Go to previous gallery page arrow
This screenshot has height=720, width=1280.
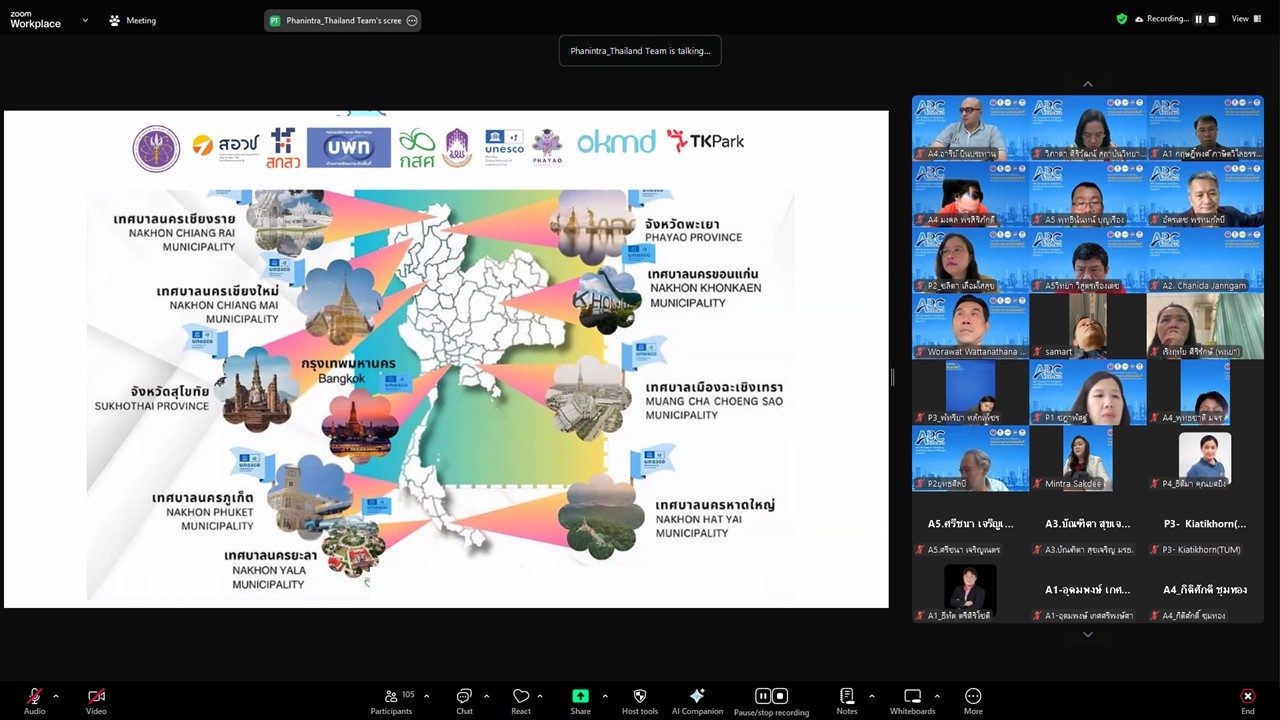pyautogui.click(x=1088, y=84)
